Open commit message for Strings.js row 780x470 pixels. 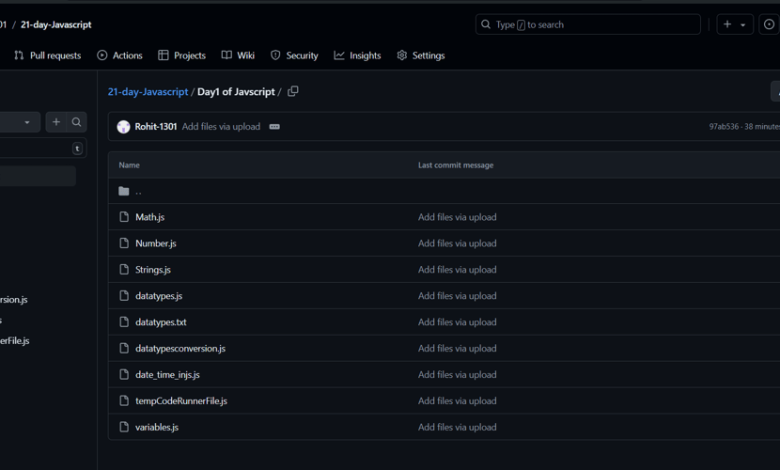(x=457, y=270)
